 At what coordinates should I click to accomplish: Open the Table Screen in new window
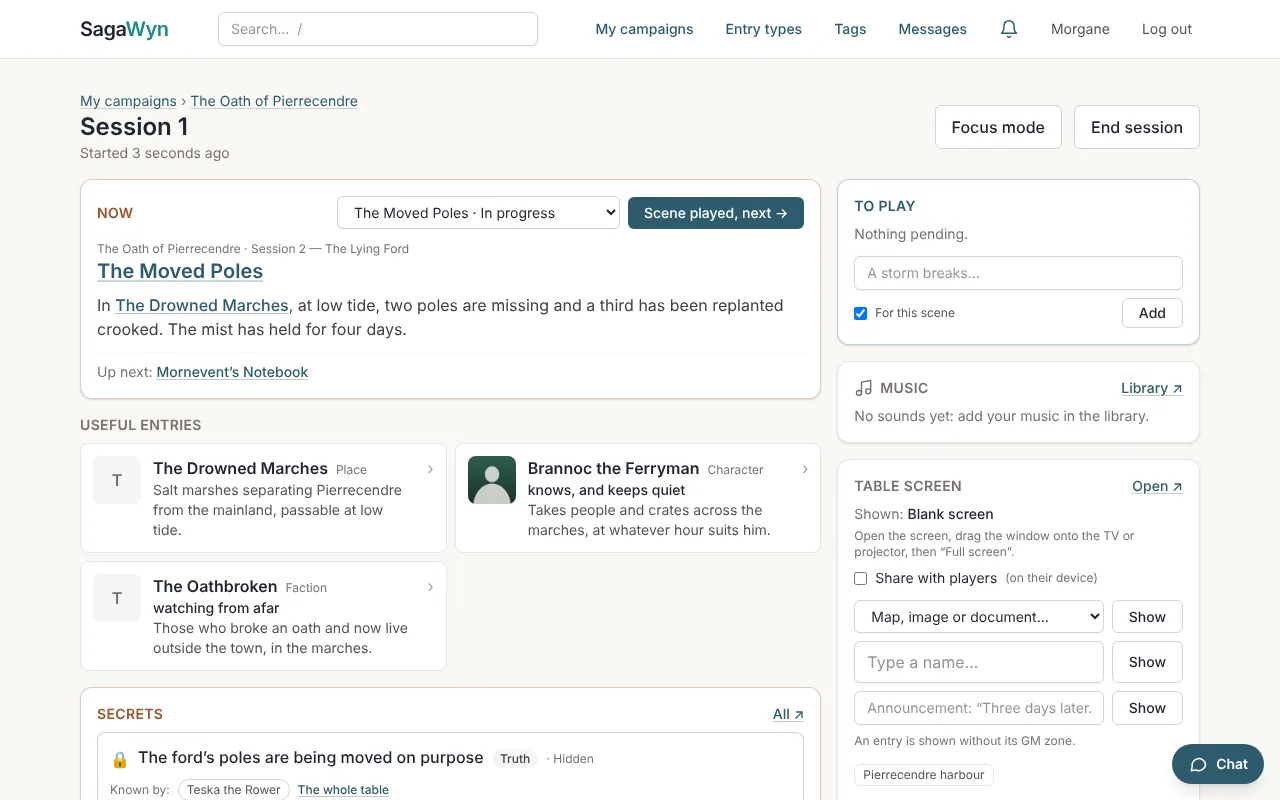pos(1157,486)
